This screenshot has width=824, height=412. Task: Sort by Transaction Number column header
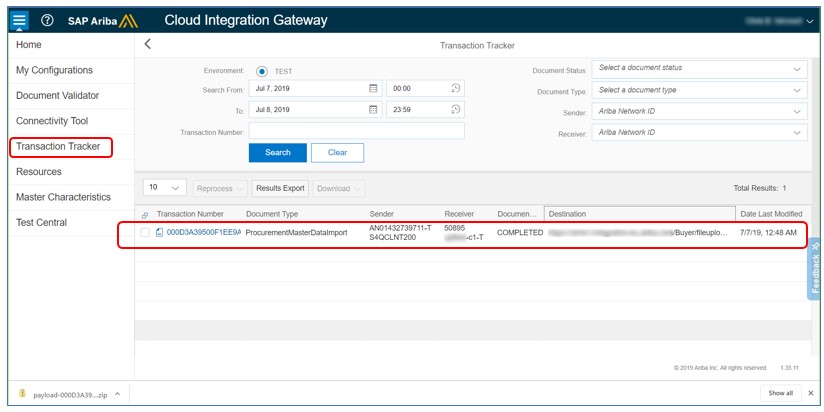[x=190, y=214]
